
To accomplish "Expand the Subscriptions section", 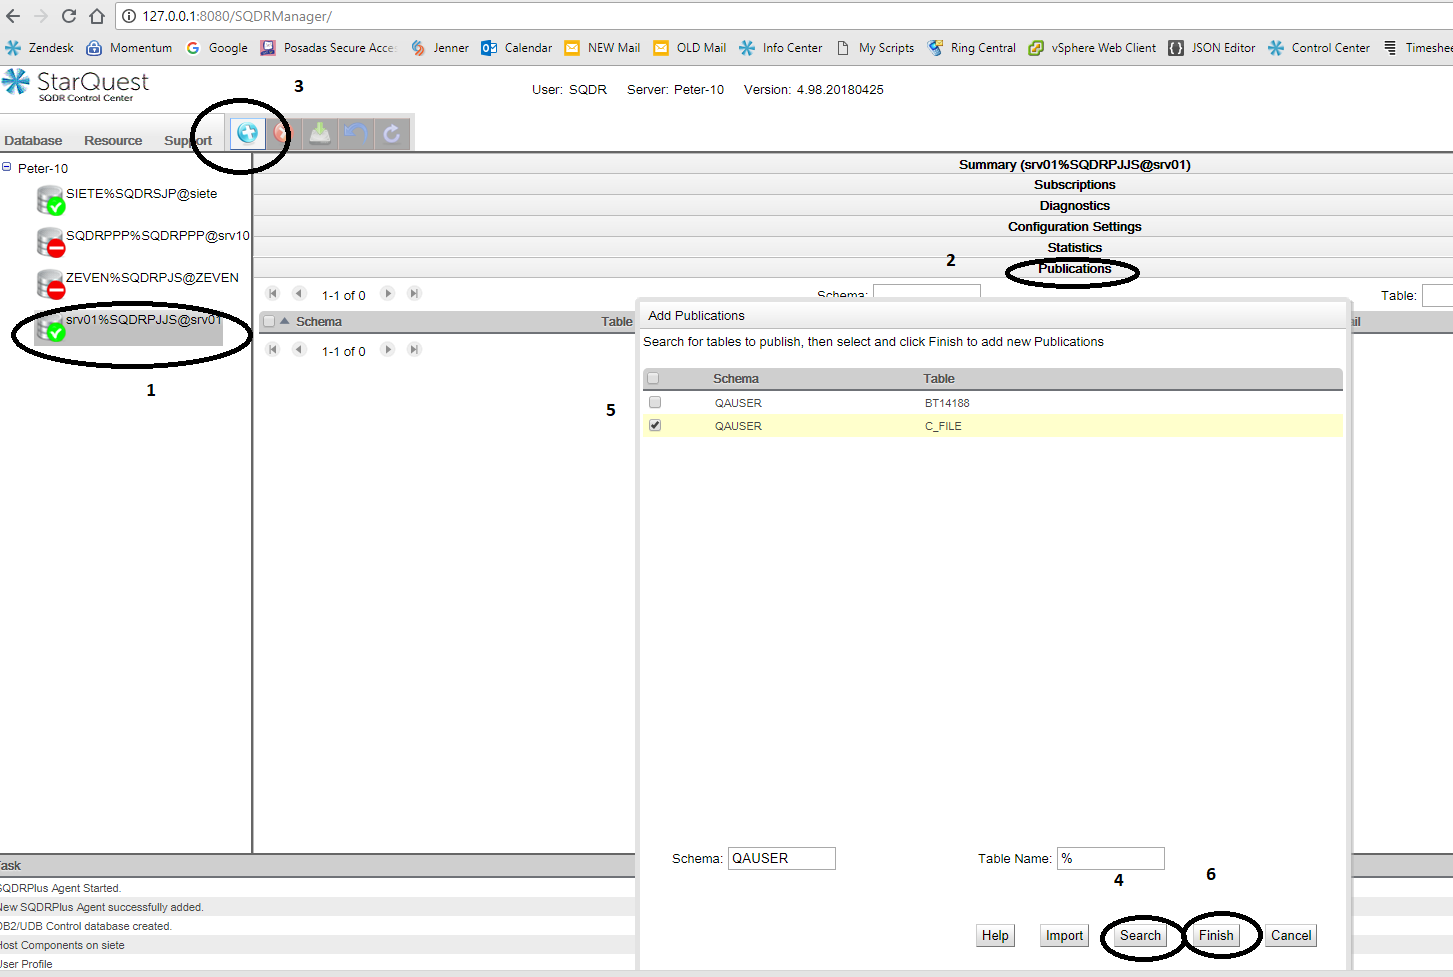I will click(1074, 185).
